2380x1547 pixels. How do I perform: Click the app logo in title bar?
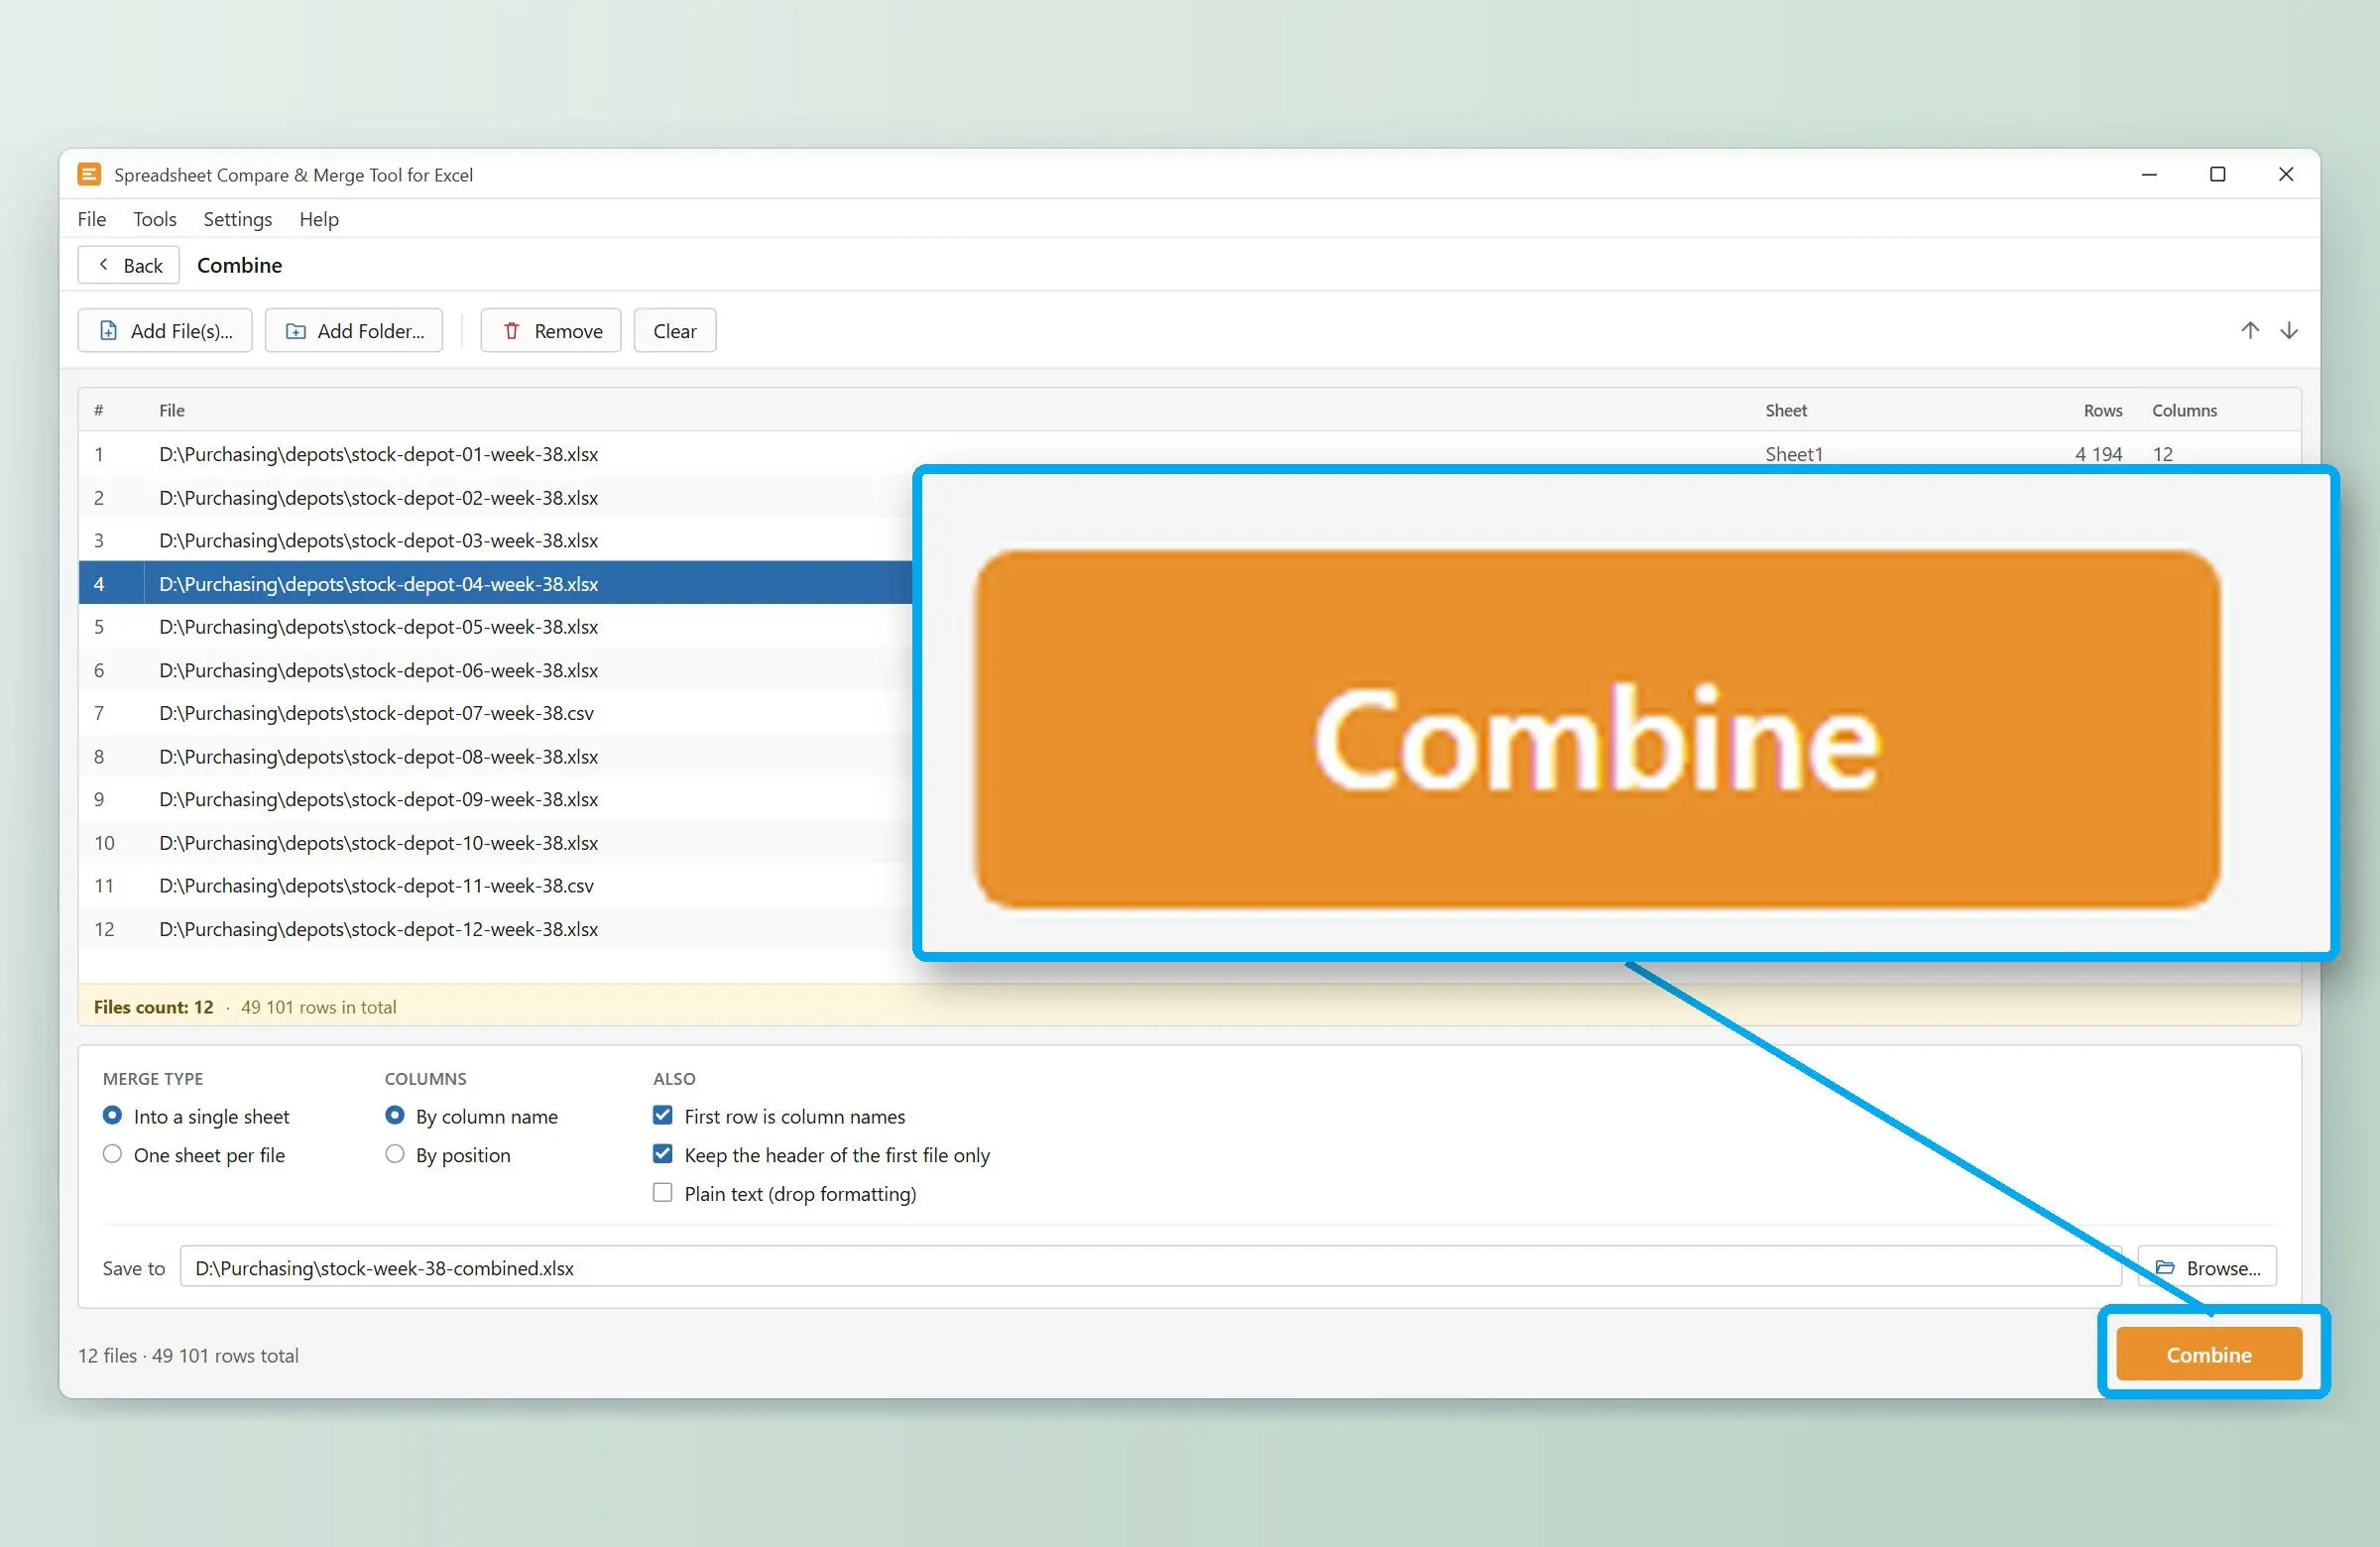(89, 174)
